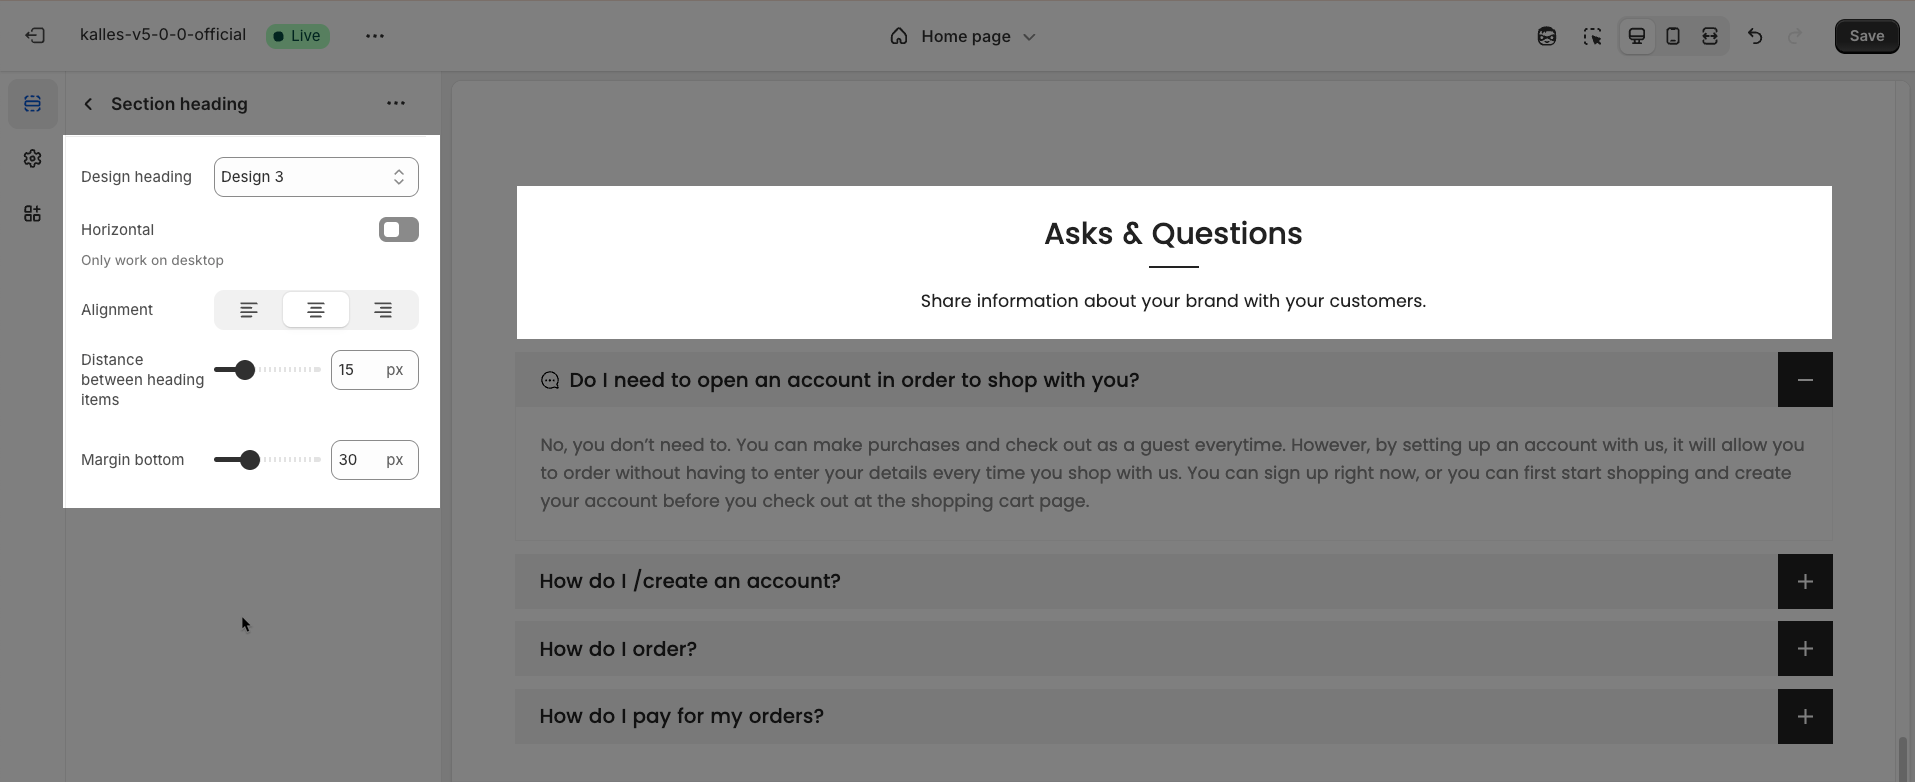Open theme actions three-dot menu
Viewport: 1915px width, 782px height.
coord(375,36)
